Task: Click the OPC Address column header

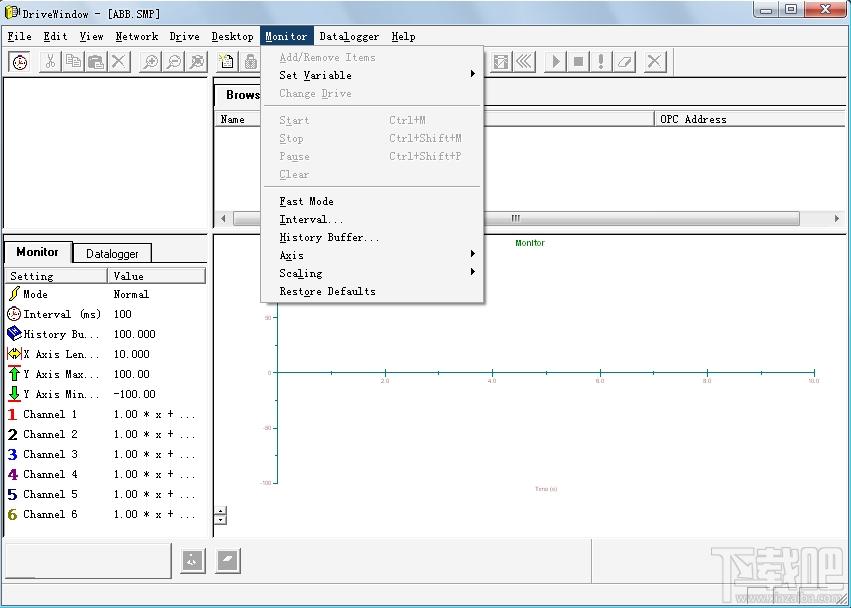Action: point(750,119)
